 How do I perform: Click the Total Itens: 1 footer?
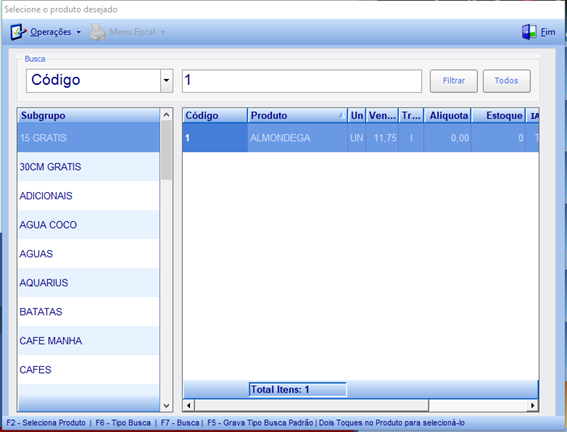298,390
